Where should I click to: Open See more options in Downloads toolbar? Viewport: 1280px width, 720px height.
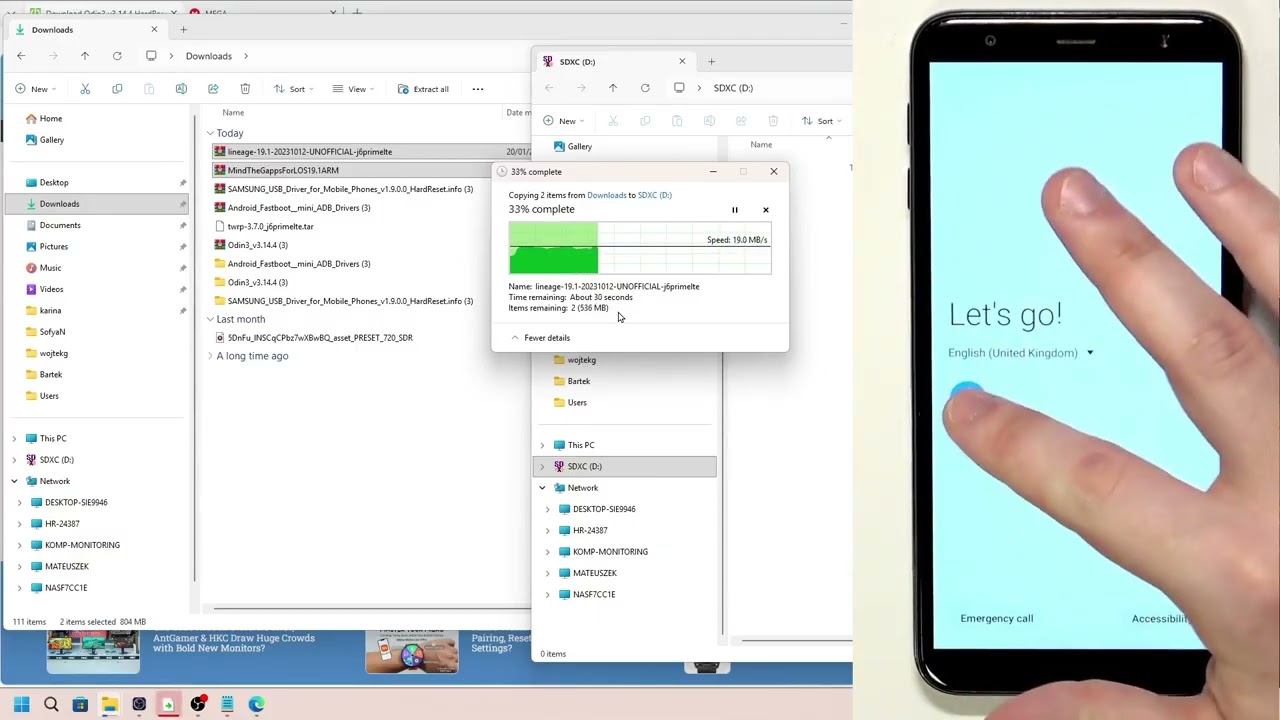pyautogui.click(x=478, y=89)
